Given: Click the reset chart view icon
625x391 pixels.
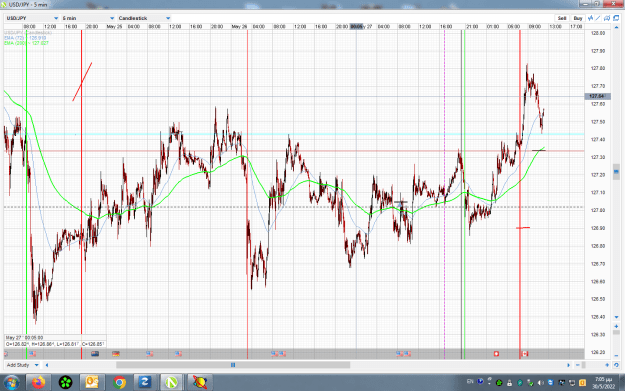Looking at the screenshot, I should (x=616, y=365).
